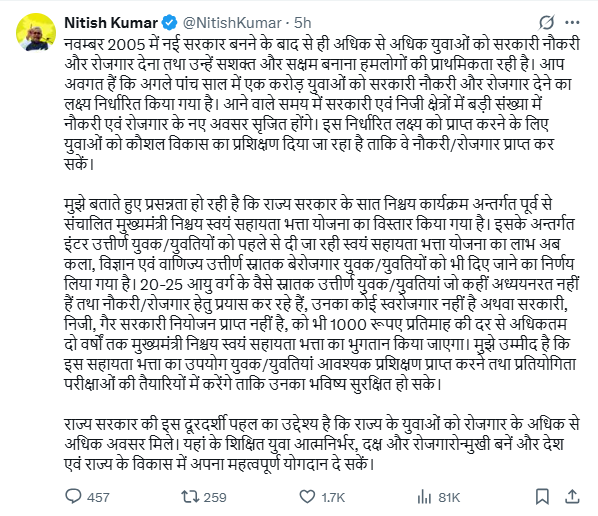
Task: Click the 259 reposts count
Action: coord(215,497)
